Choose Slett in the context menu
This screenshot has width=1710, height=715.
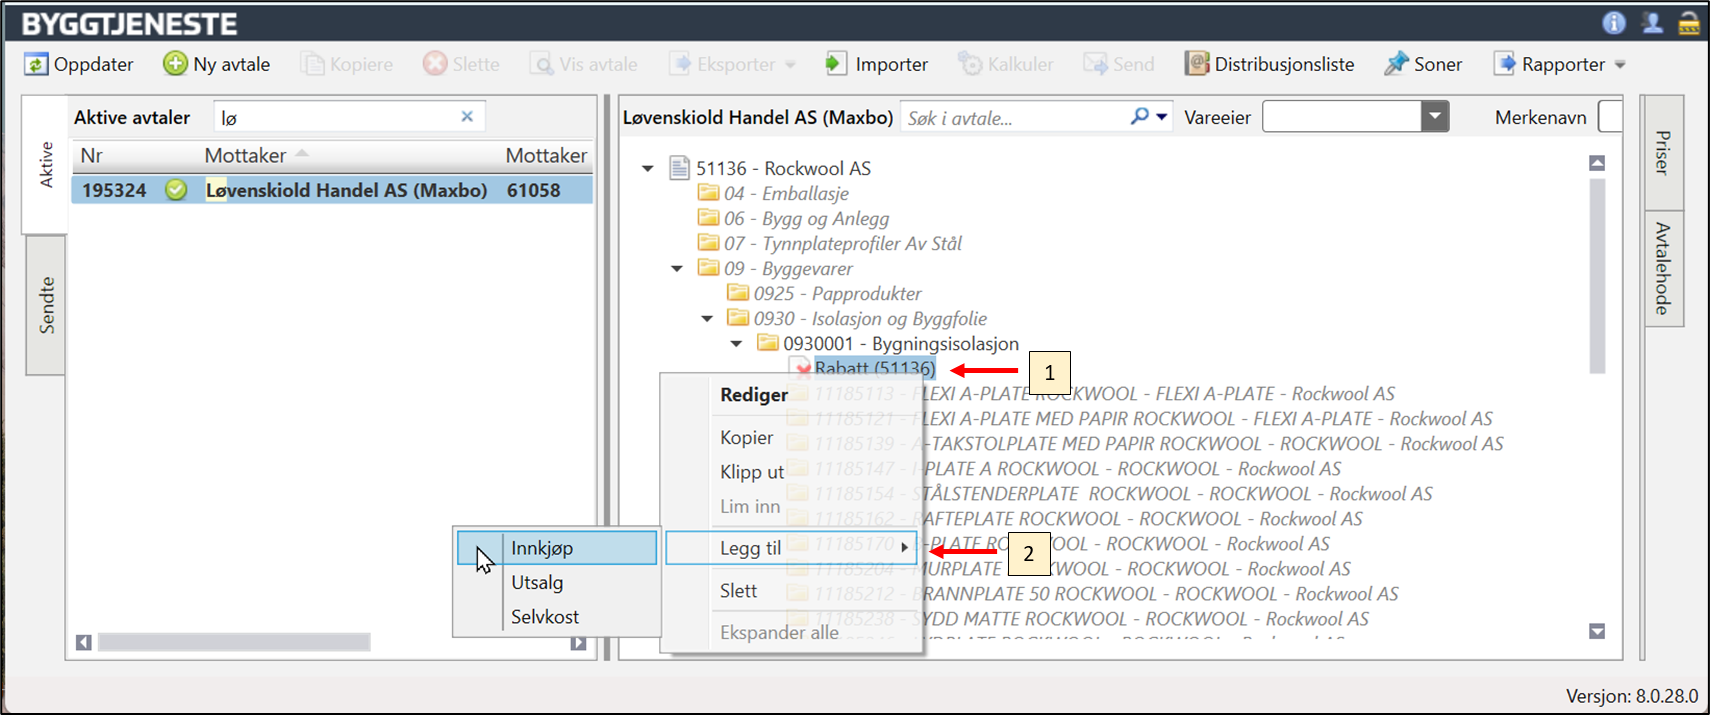click(738, 591)
